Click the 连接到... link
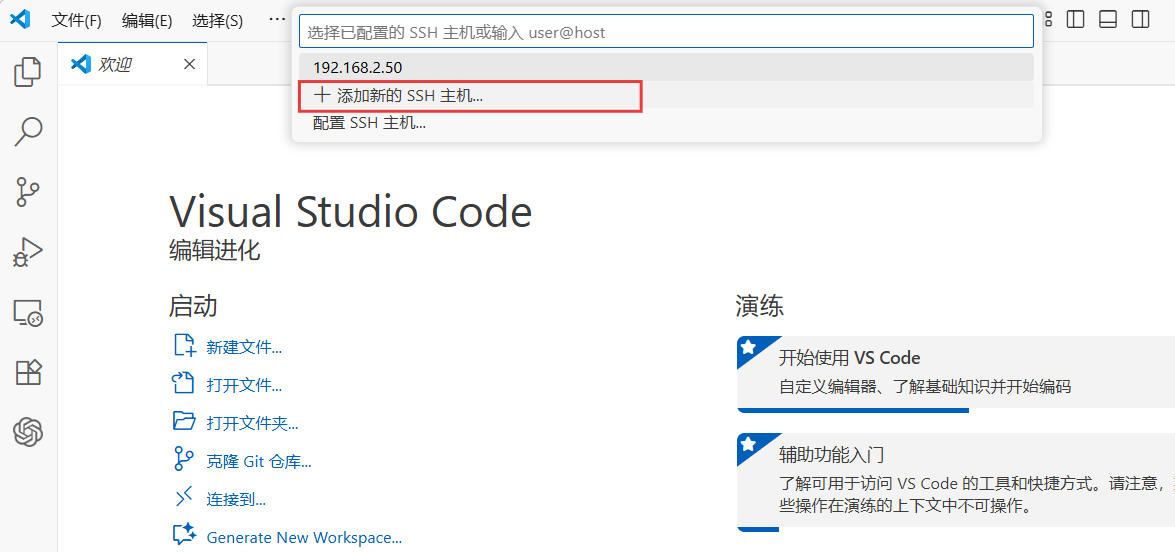Screen dimensions: 1175x552 (236, 500)
